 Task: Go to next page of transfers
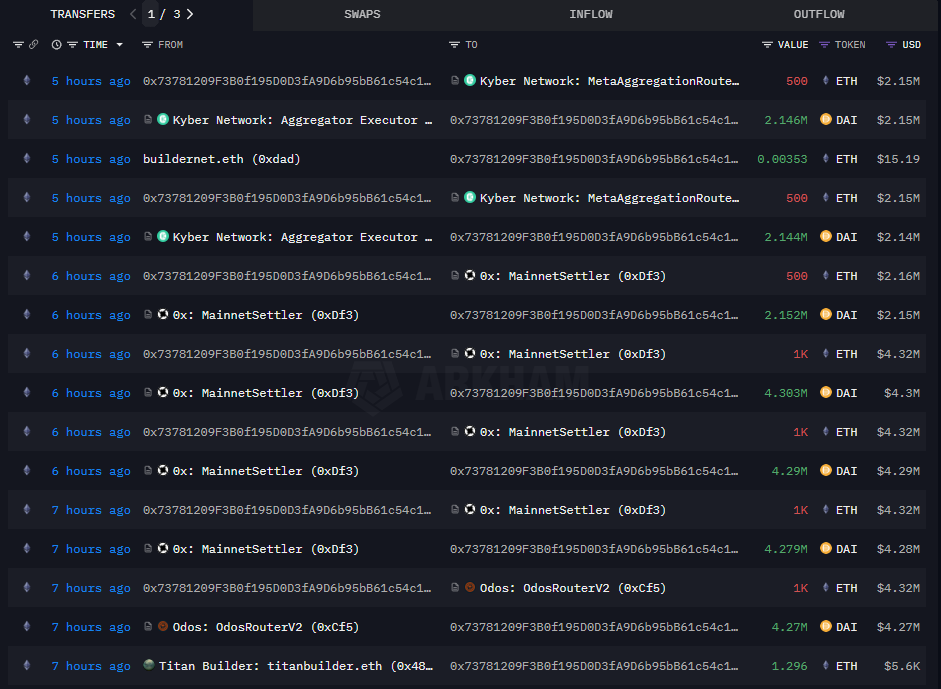point(190,14)
